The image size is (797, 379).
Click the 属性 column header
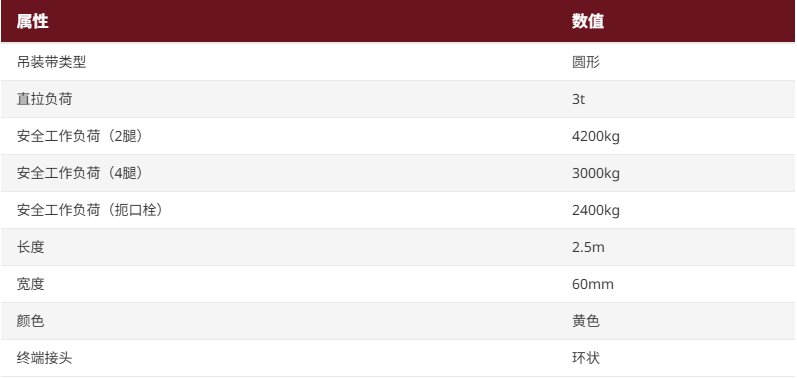(33, 21)
